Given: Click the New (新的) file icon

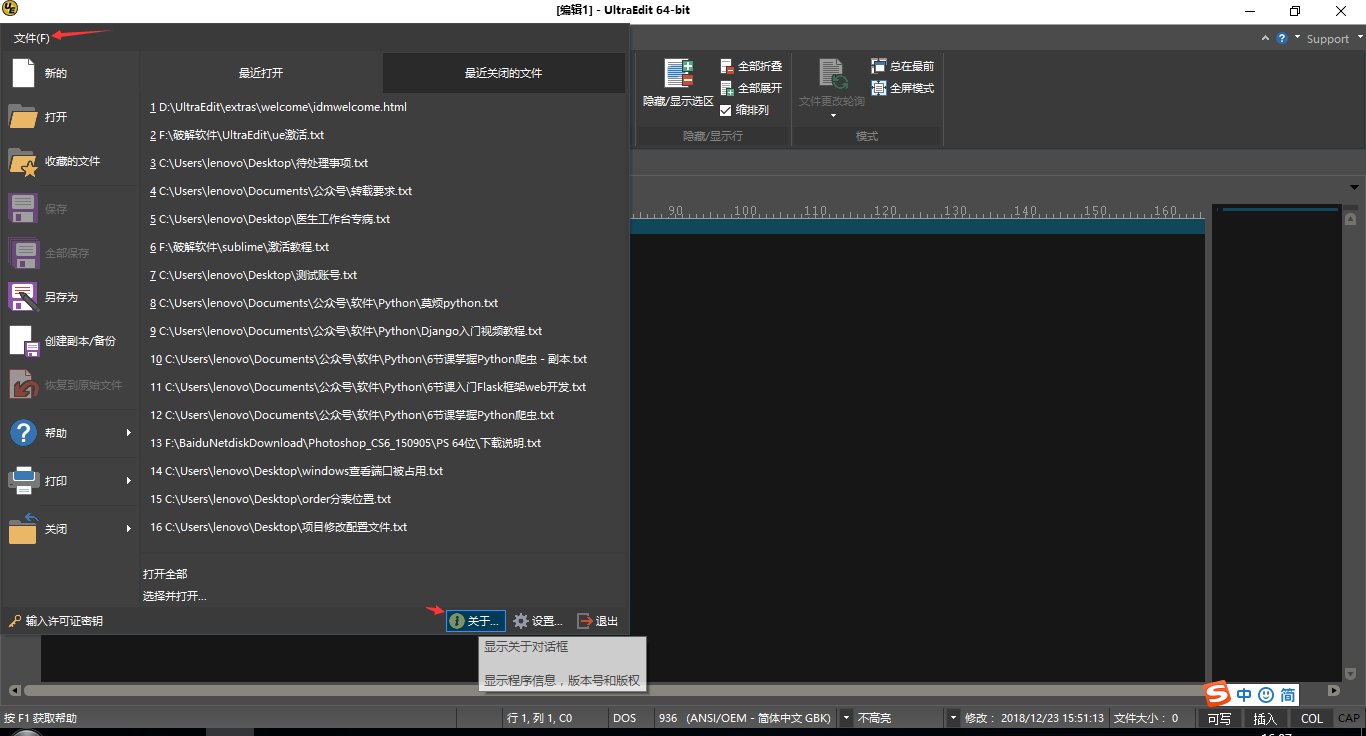Looking at the screenshot, I should 23,73.
